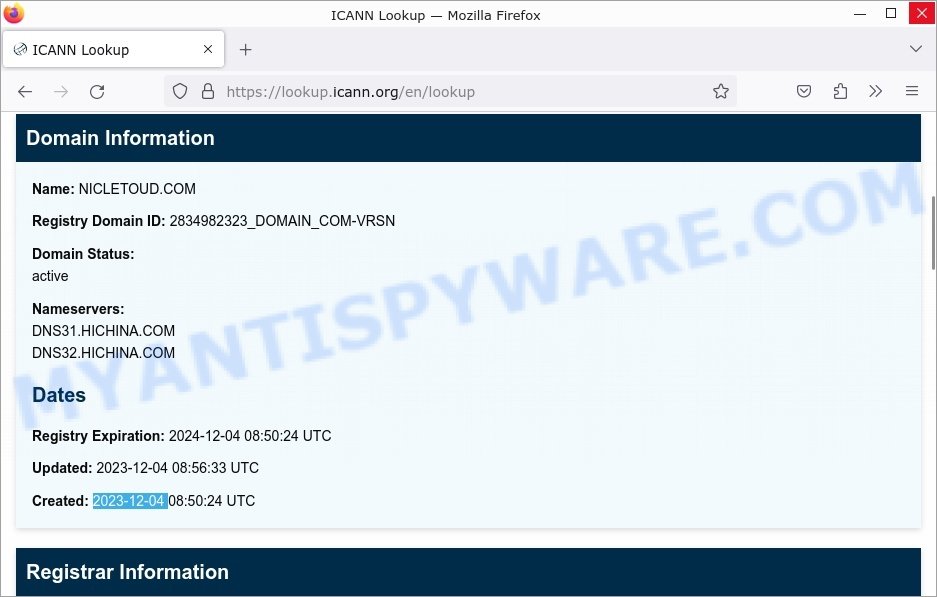Click the forward navigation arrow

pyautogui.click(x=61, y=91)
